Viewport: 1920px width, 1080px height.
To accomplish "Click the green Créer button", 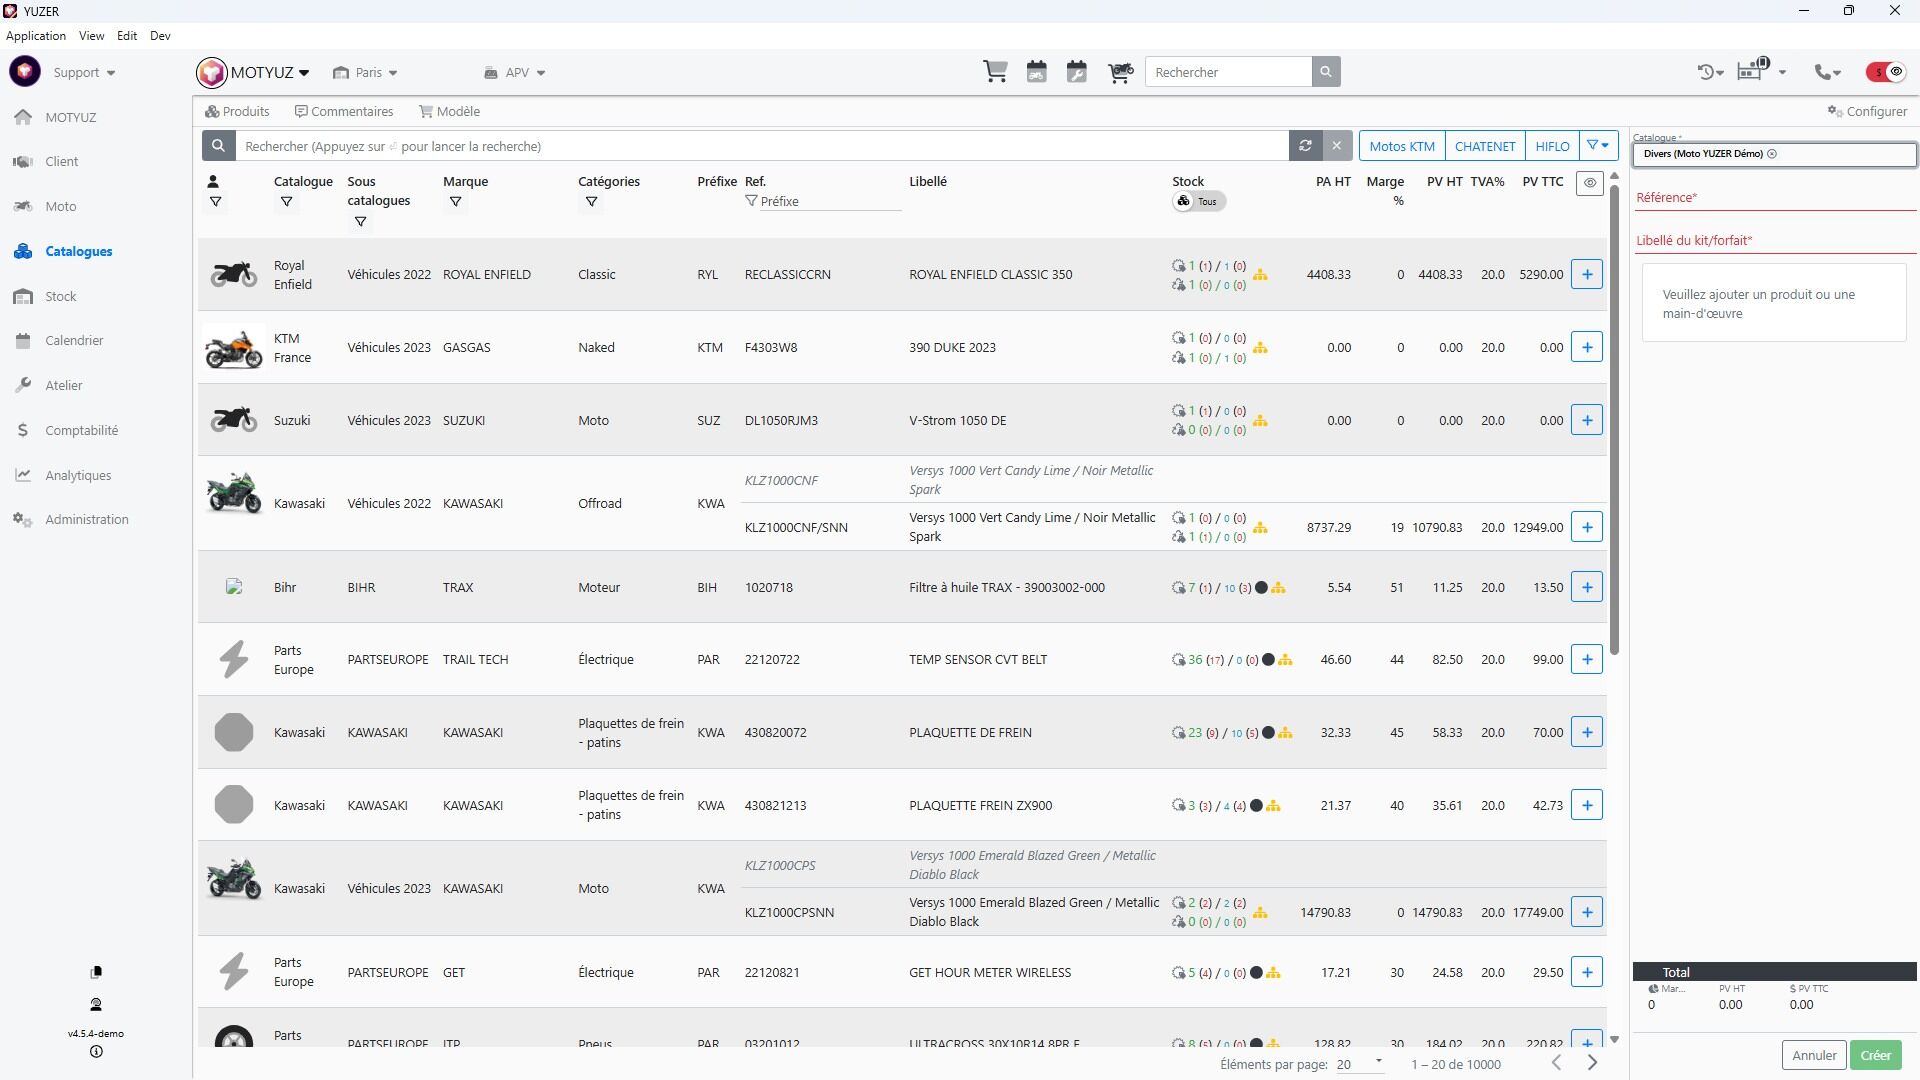I will [x=1875, y=1055].
